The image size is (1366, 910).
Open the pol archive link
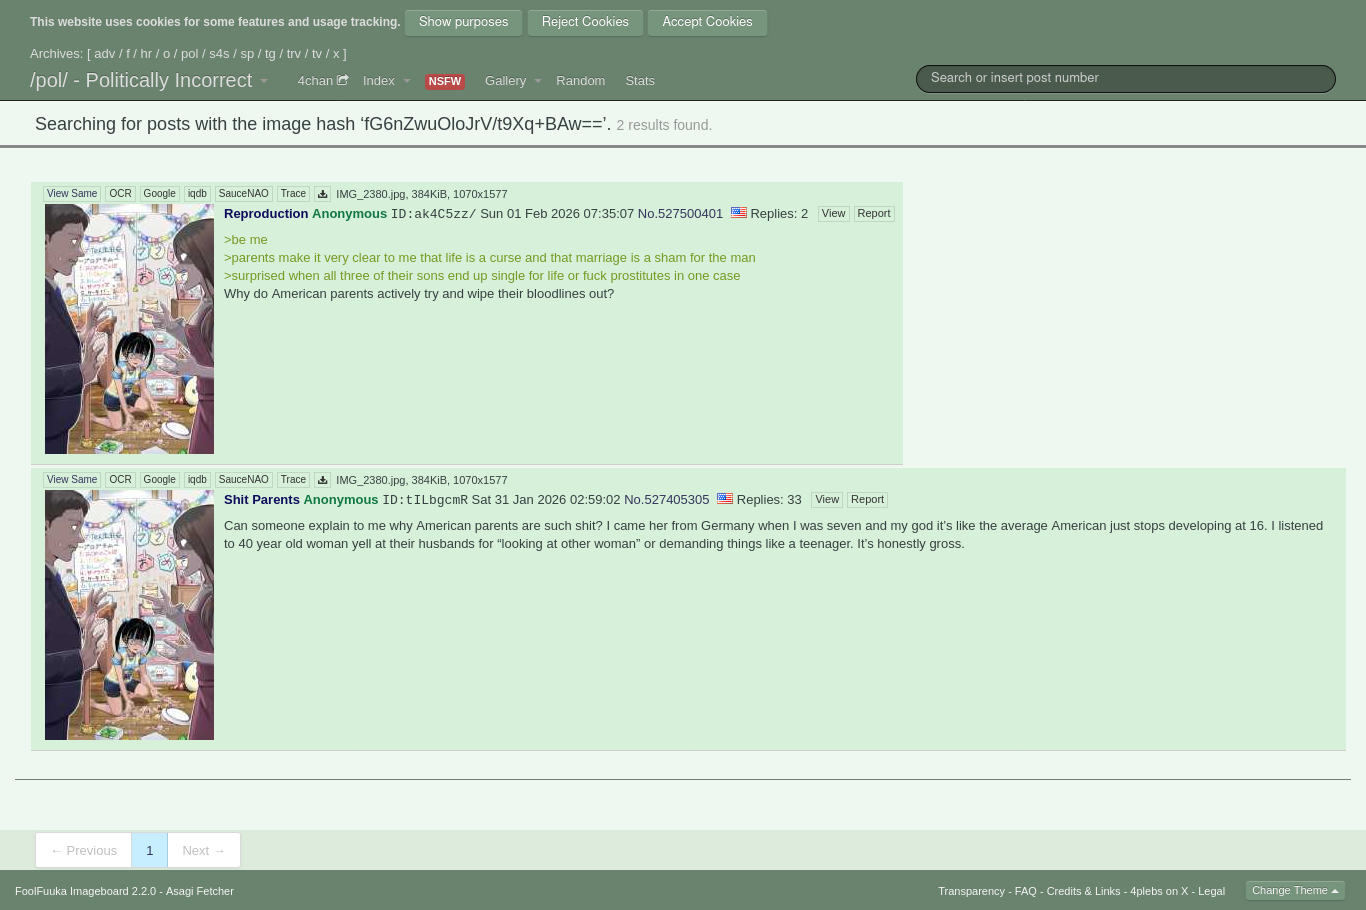click(x=189, y=54)
